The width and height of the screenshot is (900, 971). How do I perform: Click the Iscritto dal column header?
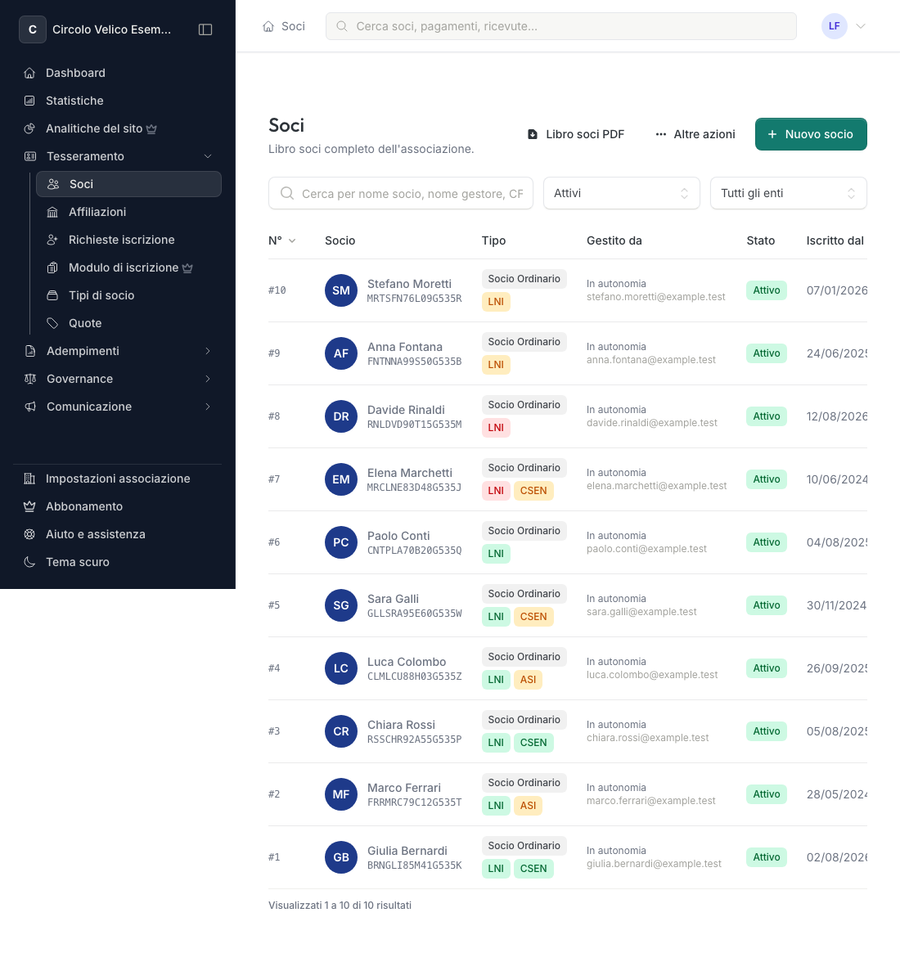pyautogui.click(x=834, y=240)
